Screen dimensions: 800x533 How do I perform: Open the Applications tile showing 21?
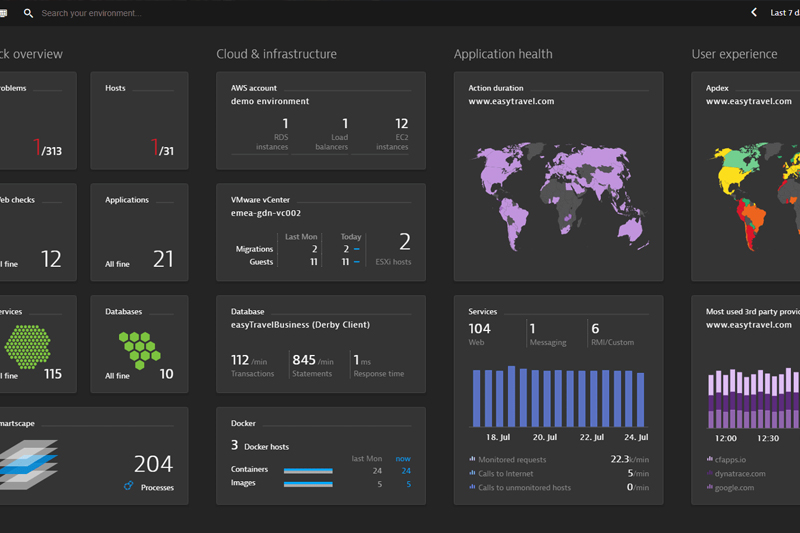(x=139, y=232)
